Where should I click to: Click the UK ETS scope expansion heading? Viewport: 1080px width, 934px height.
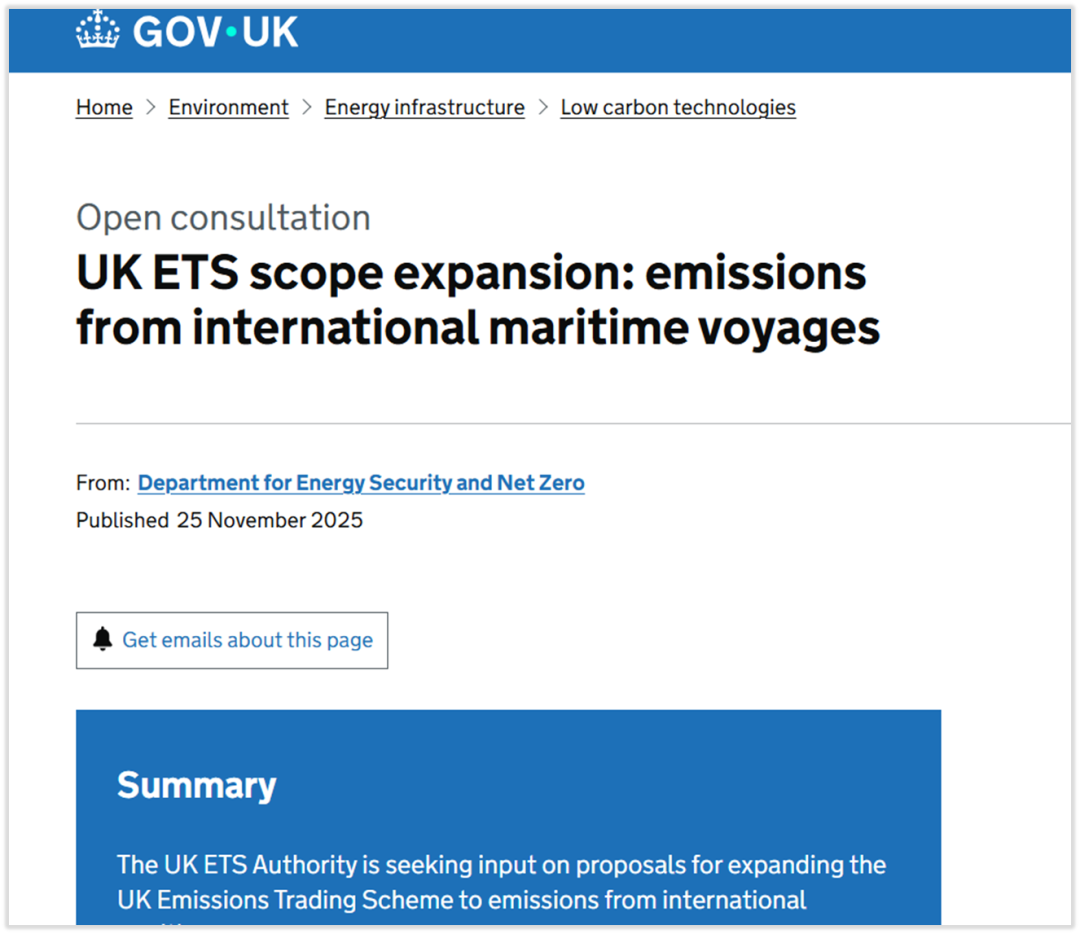tap(477, 300)
